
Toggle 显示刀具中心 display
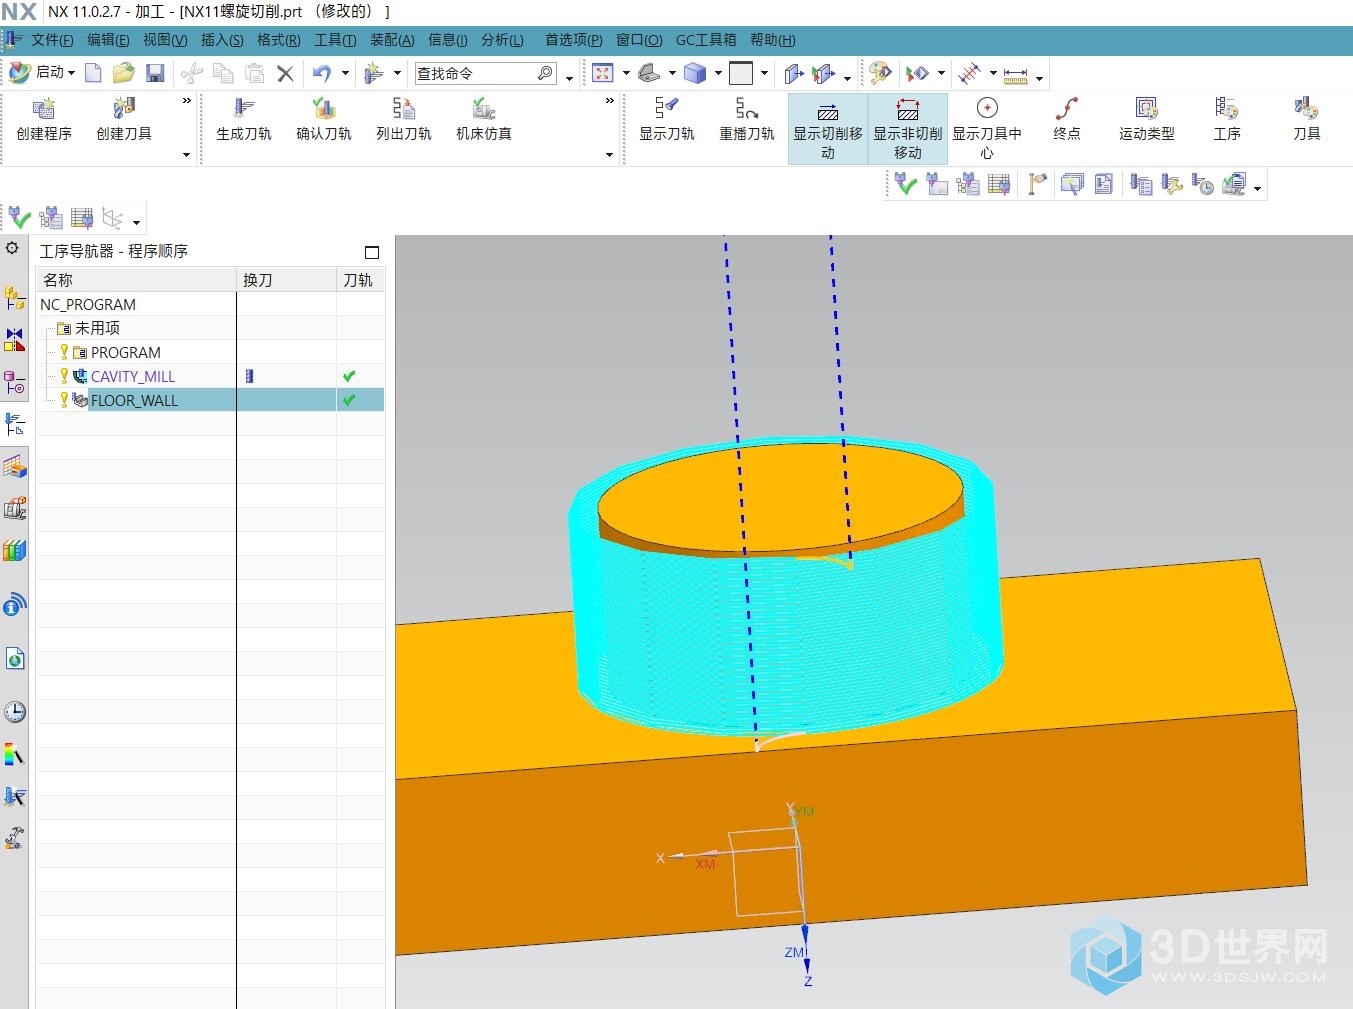(x=987, y=128)
